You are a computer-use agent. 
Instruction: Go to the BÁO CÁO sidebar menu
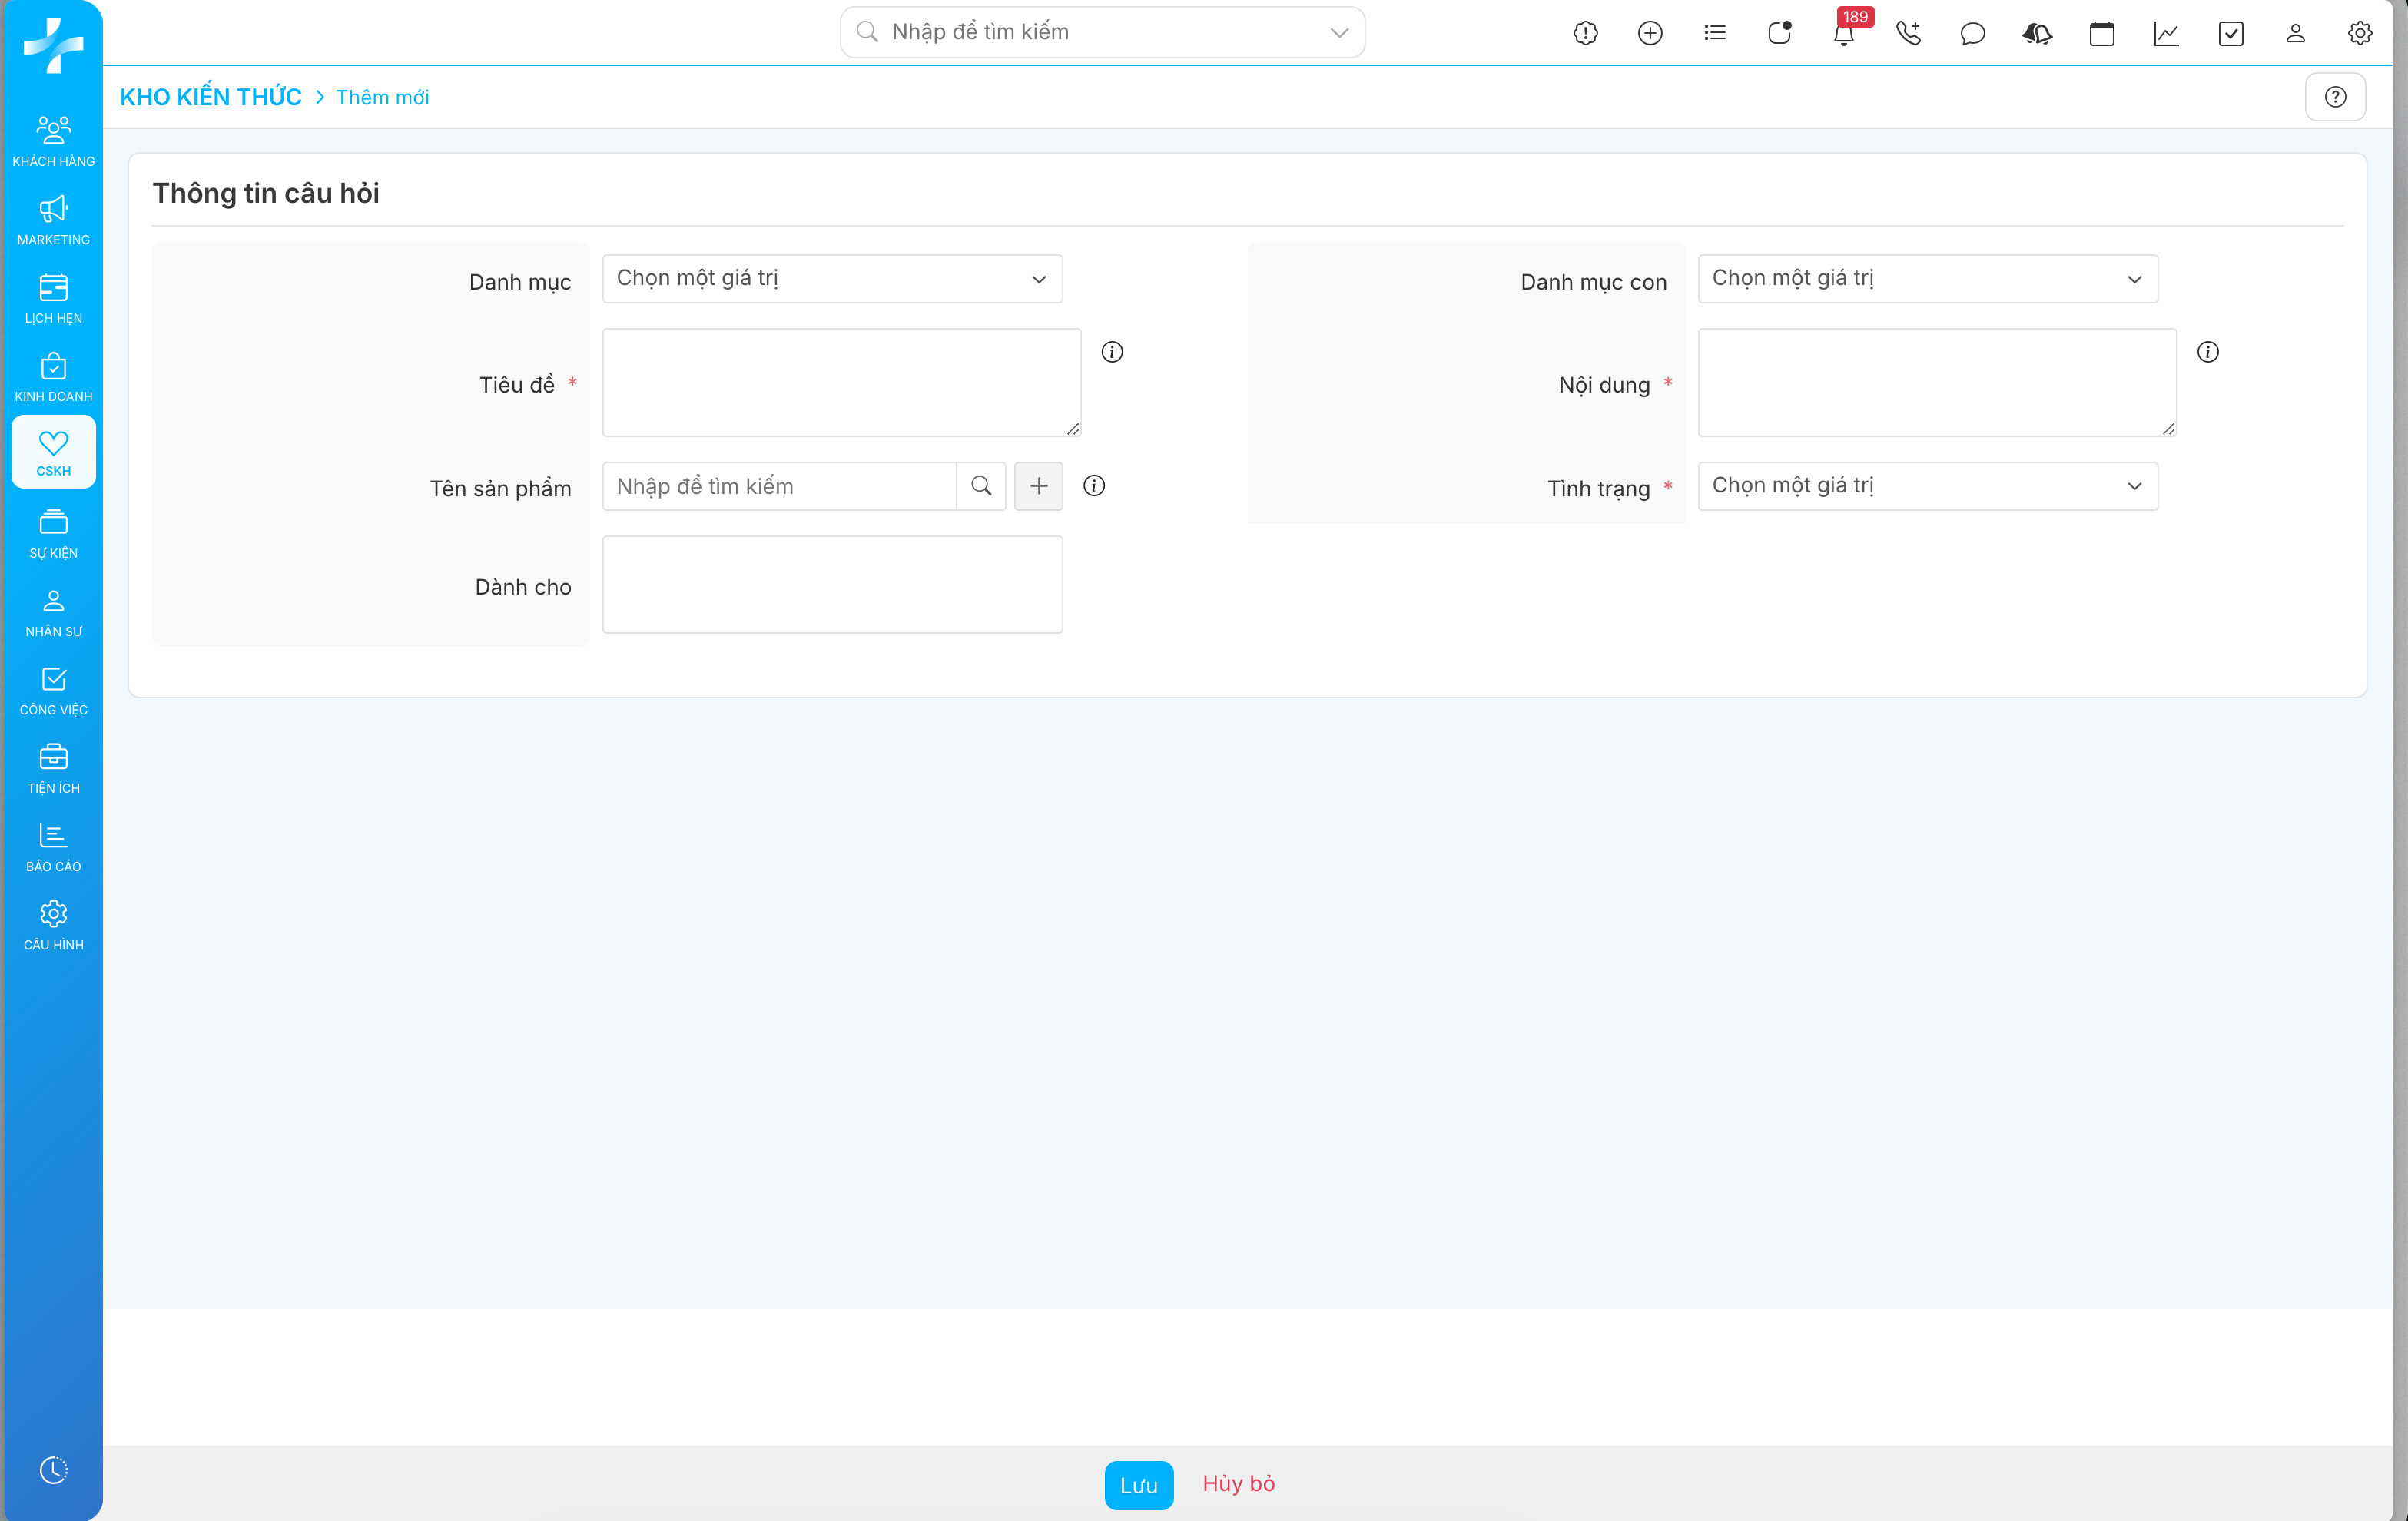(x=53, y=847)
